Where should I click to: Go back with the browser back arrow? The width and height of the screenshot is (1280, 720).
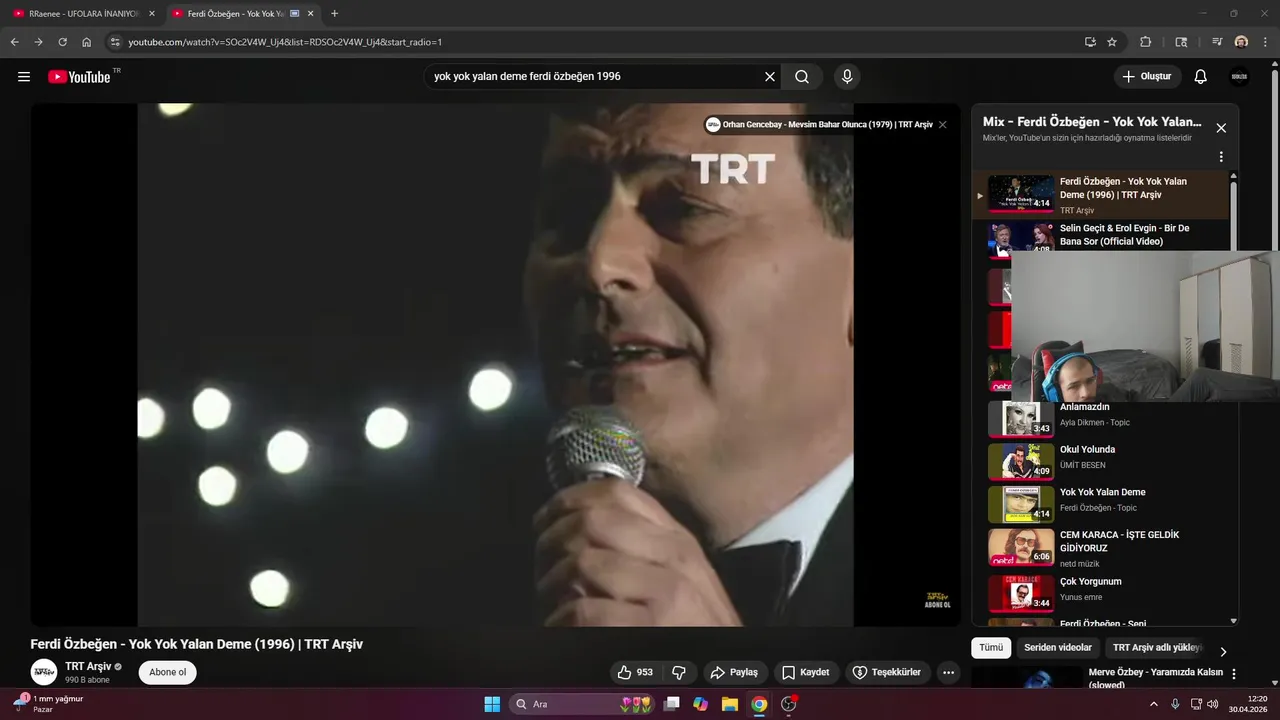point(14,42)
